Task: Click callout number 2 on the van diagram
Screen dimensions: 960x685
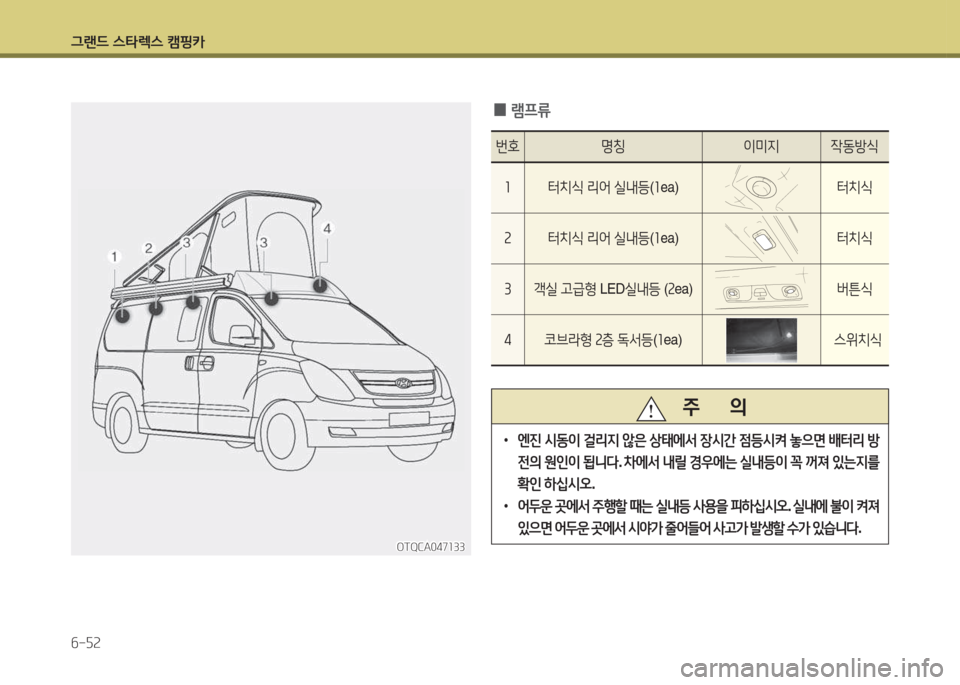Action: [x=149, y=248]
